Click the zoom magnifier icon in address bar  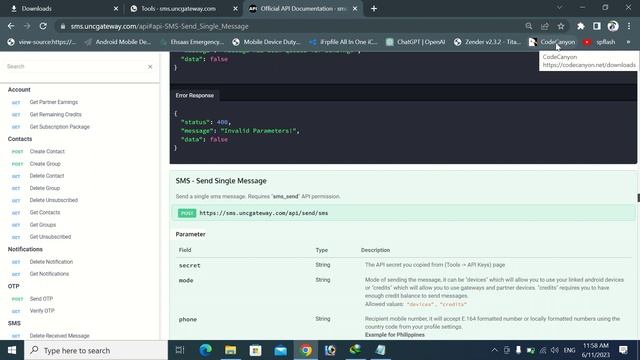point(529,26)
